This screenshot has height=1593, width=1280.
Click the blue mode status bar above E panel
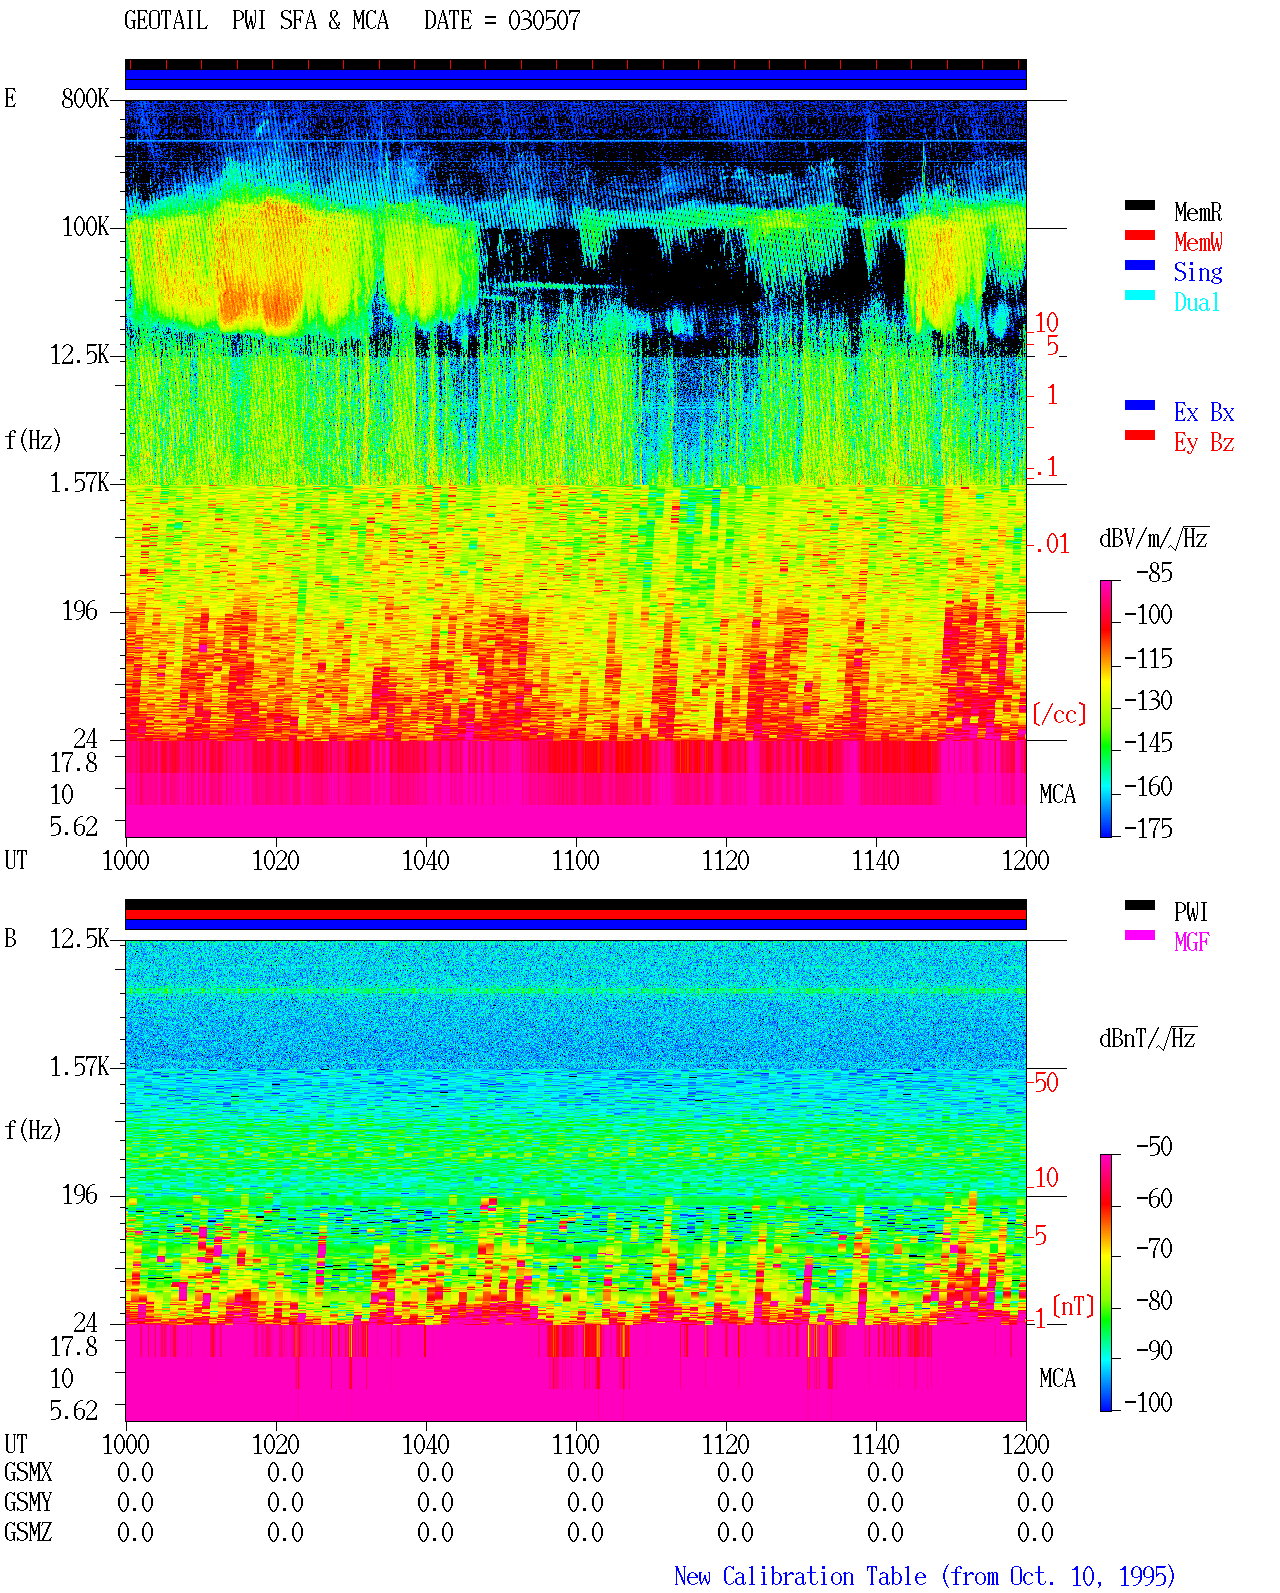pyautogui.click(x=575, y=79)
